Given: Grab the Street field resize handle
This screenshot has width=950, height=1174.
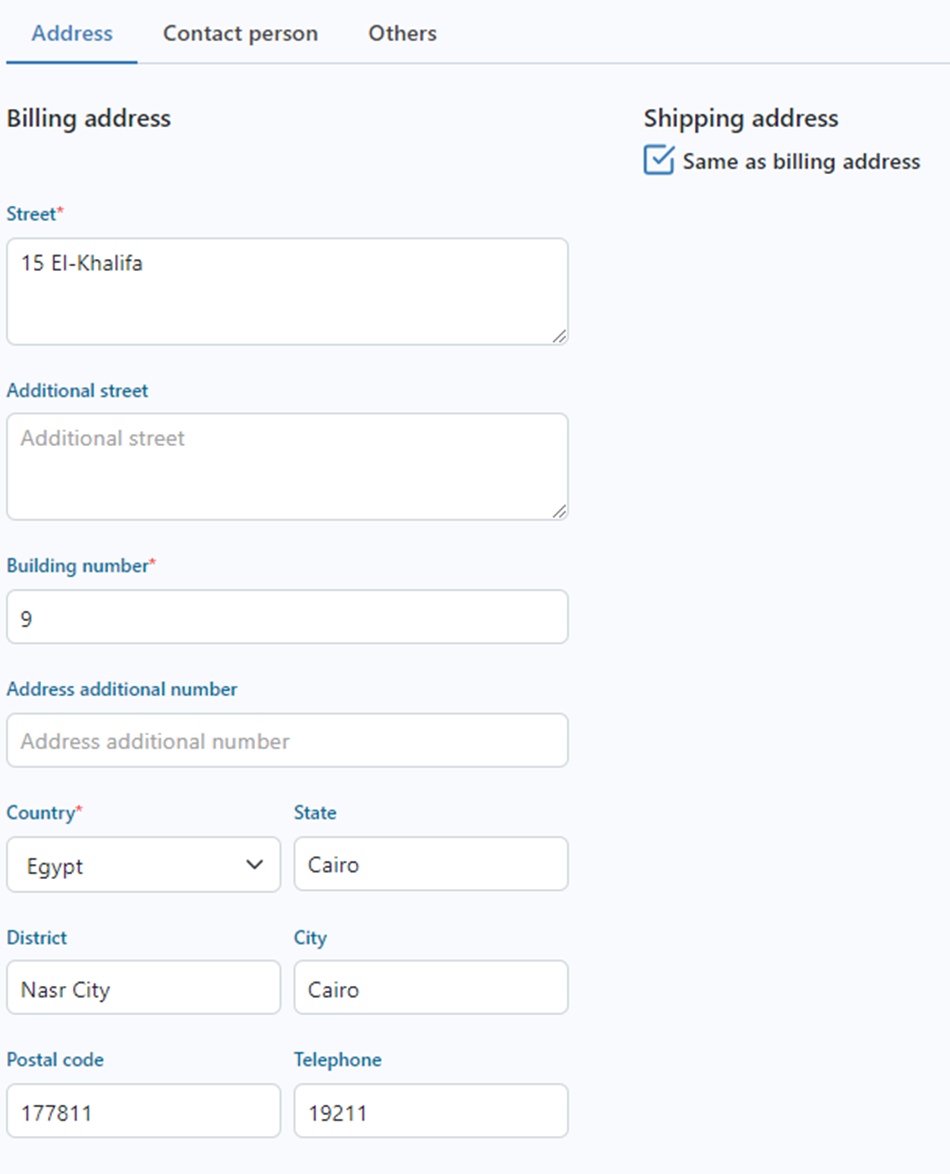Looking at the screenshot, I should pos(559,336).
